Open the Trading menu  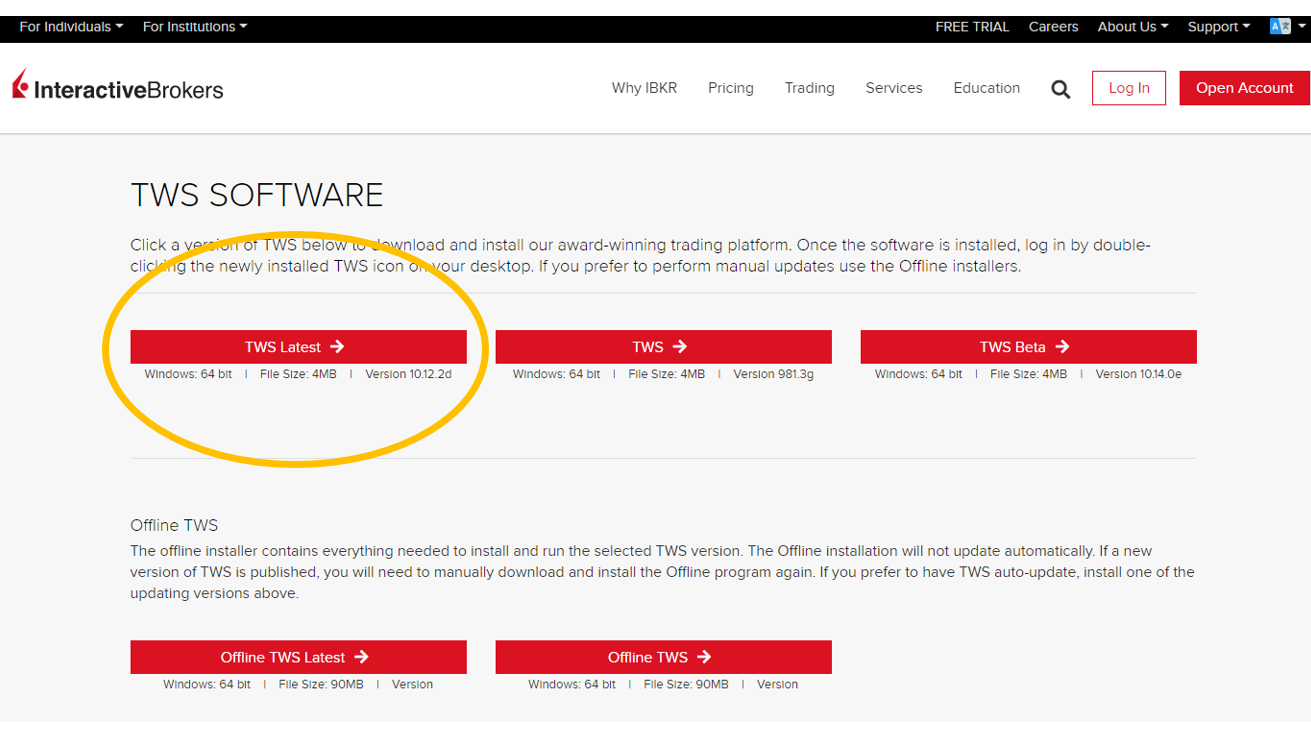point(809,88)
